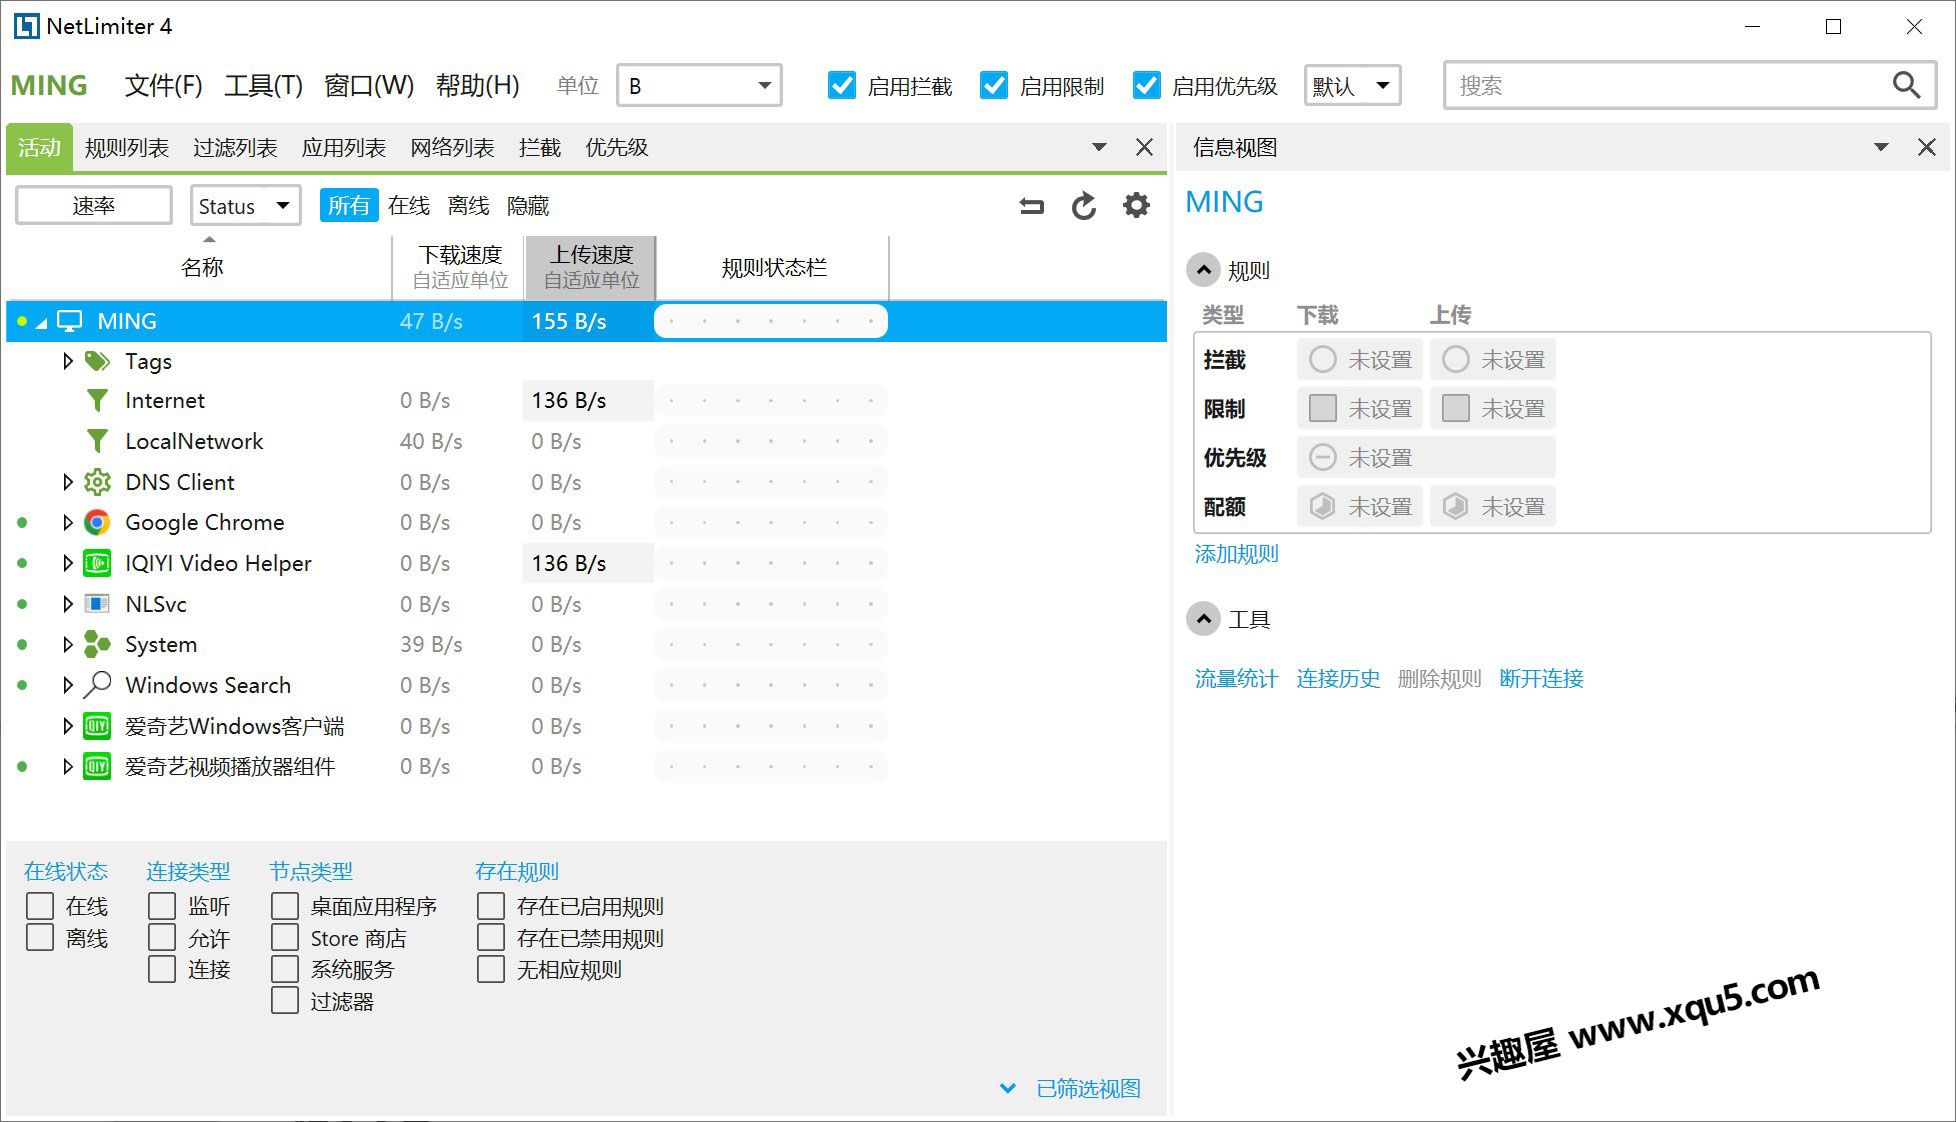Open the activity view settings gear

(x=1136, y=206)
